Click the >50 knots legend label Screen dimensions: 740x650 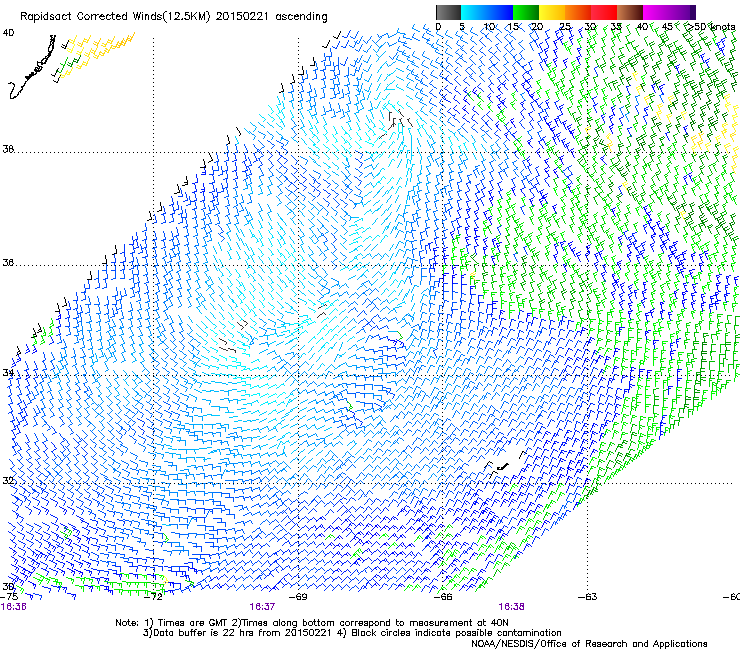711,26
